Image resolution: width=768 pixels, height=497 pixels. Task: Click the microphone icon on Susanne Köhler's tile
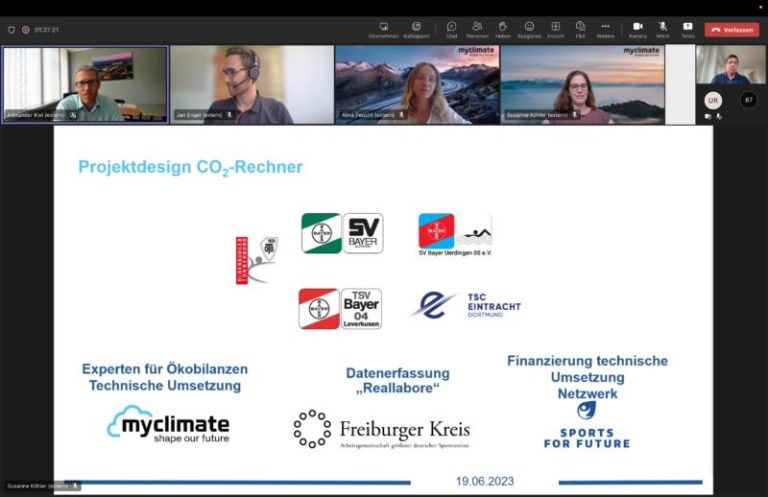tap(575, 115)
